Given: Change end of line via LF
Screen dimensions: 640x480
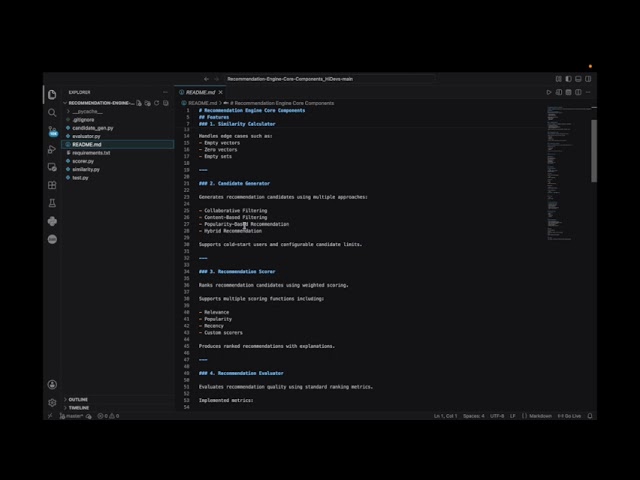Looking at the screenshot, I should 513,416.
